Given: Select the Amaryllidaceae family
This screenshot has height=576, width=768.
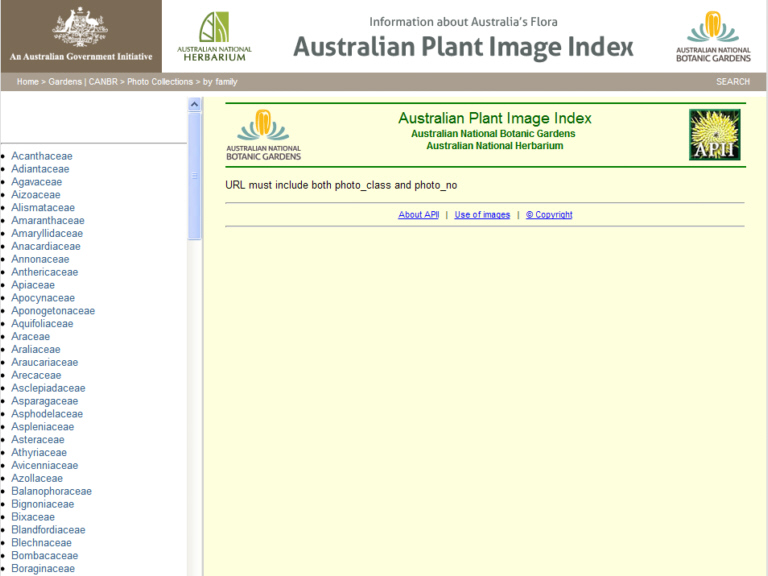Looking at the screenshot, I should [47, 233].
